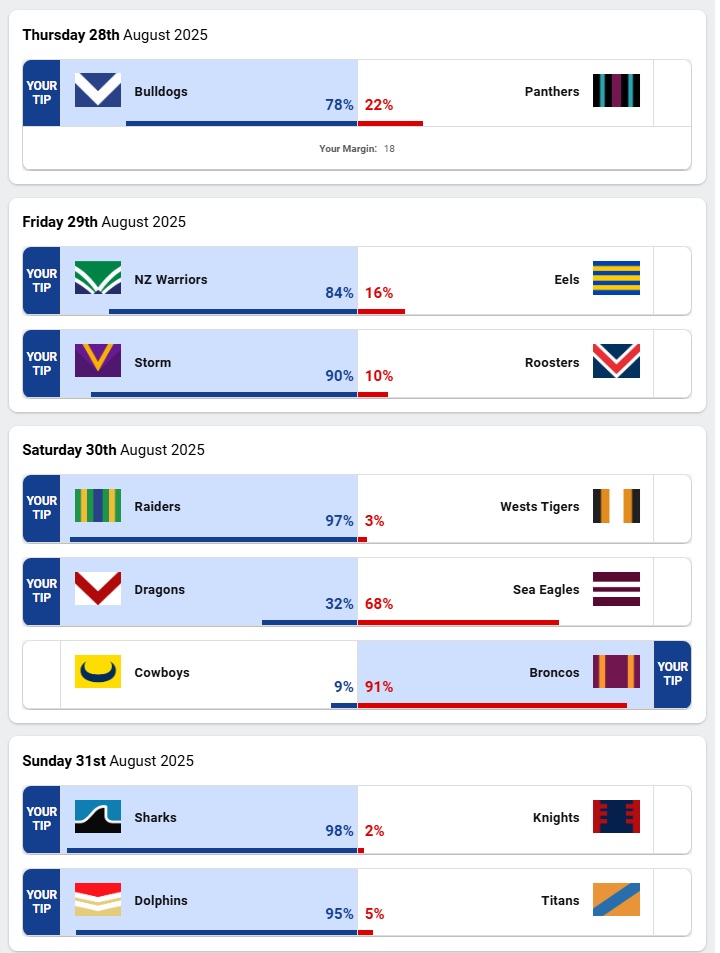Click Dragons team name

pyautogui.click(x=160, y=589)
